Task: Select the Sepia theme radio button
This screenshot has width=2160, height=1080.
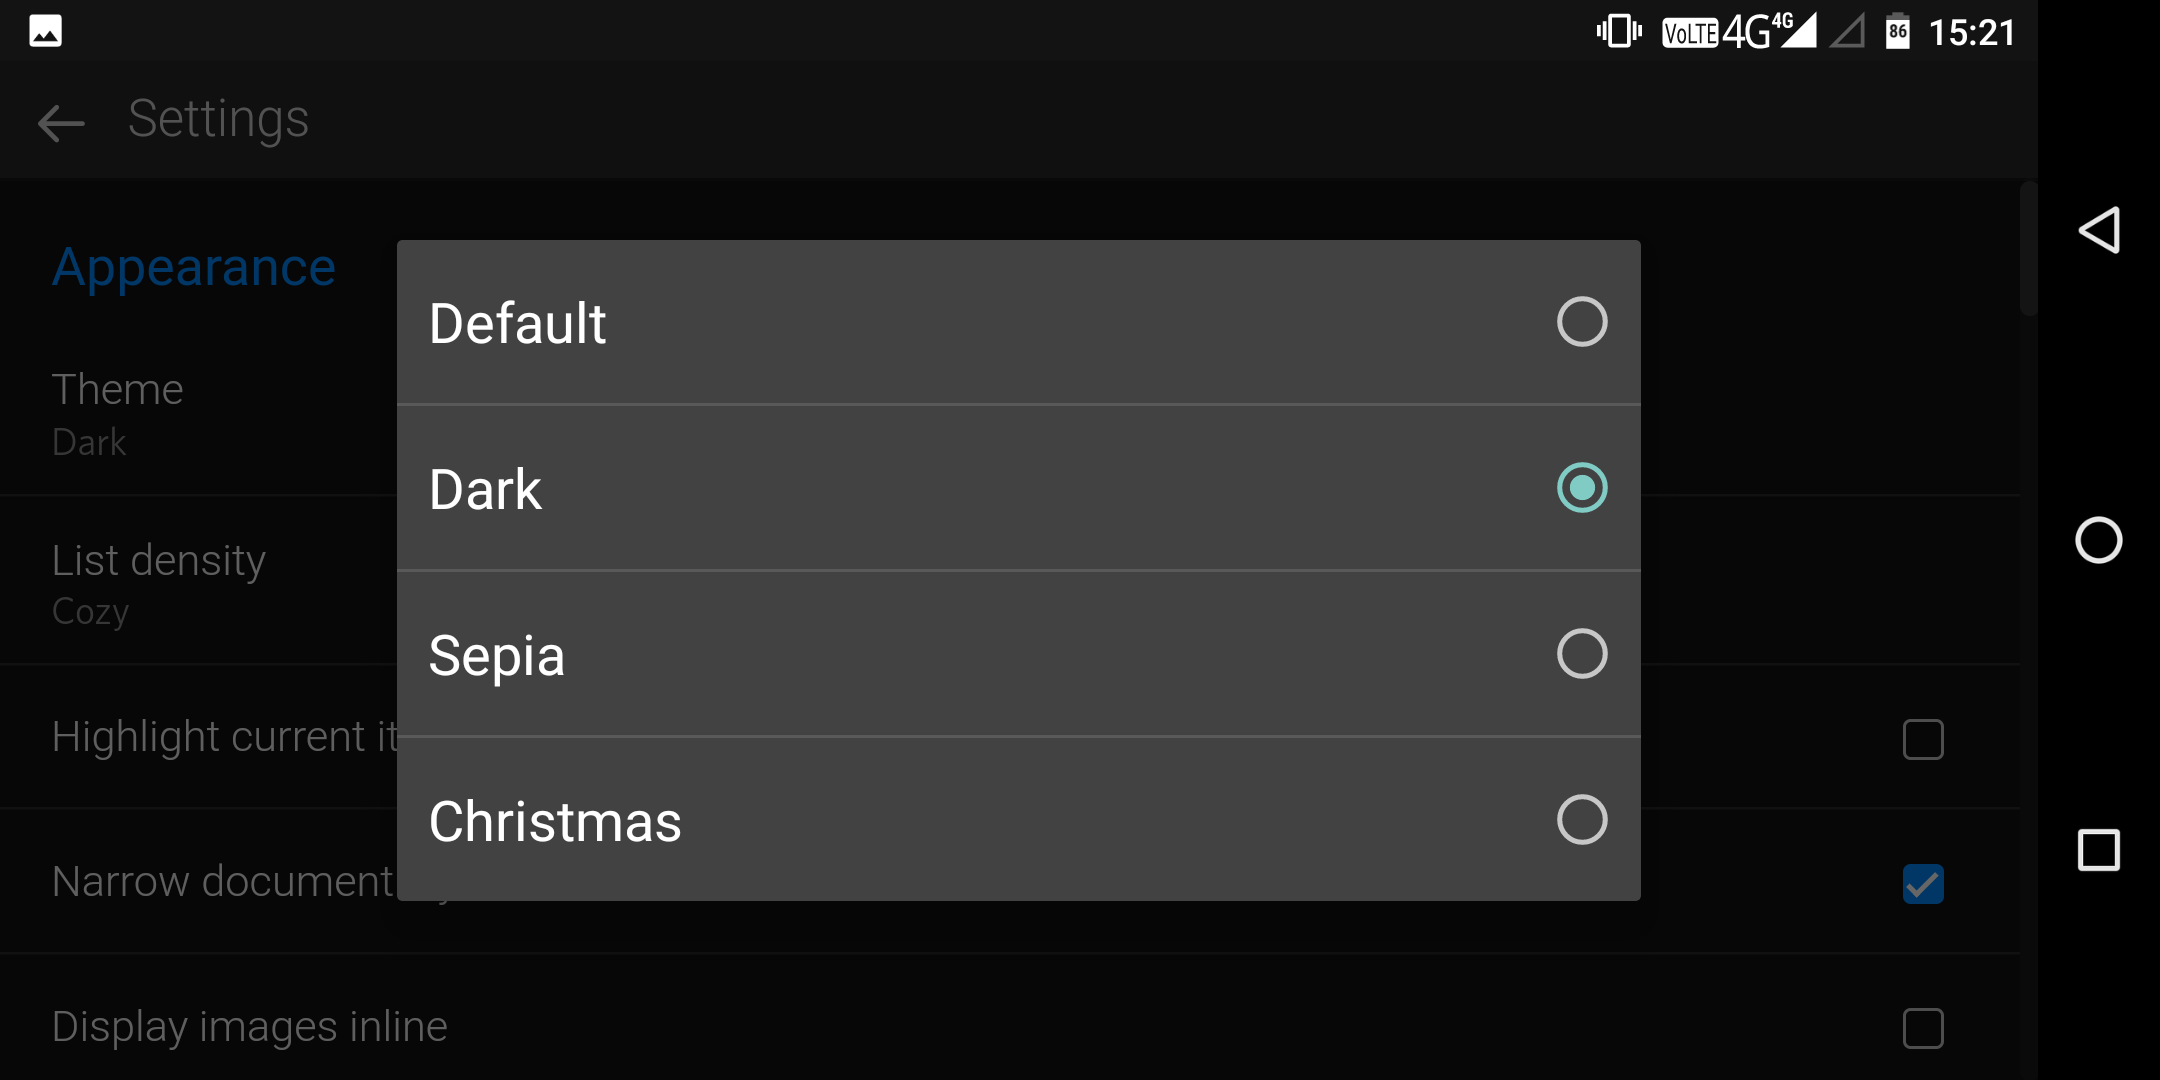Action: (1581, 654)
